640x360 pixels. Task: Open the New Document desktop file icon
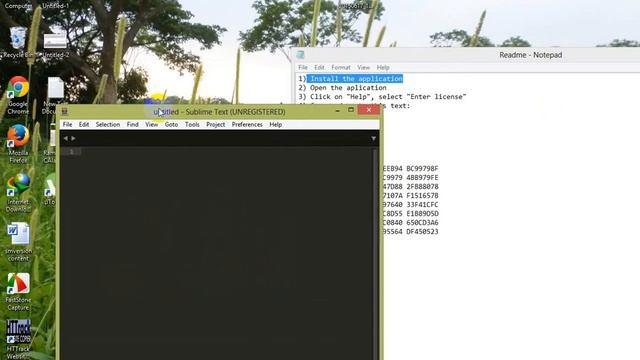(x=55, y=95)
